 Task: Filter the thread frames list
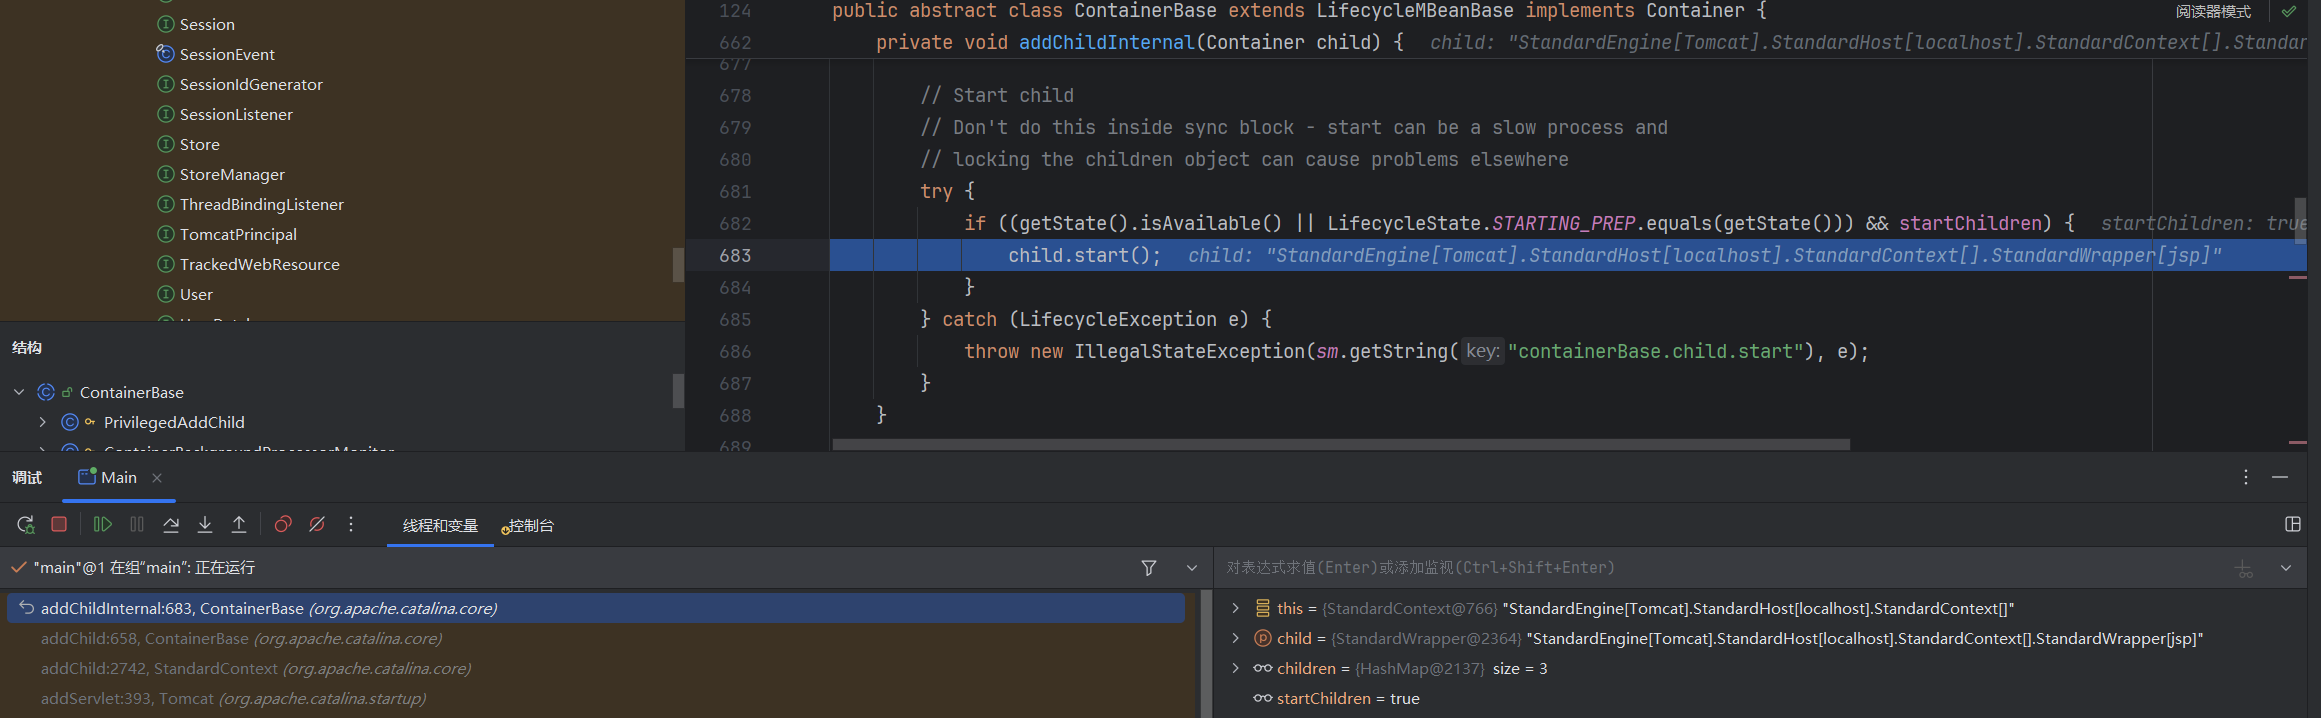1149,568
